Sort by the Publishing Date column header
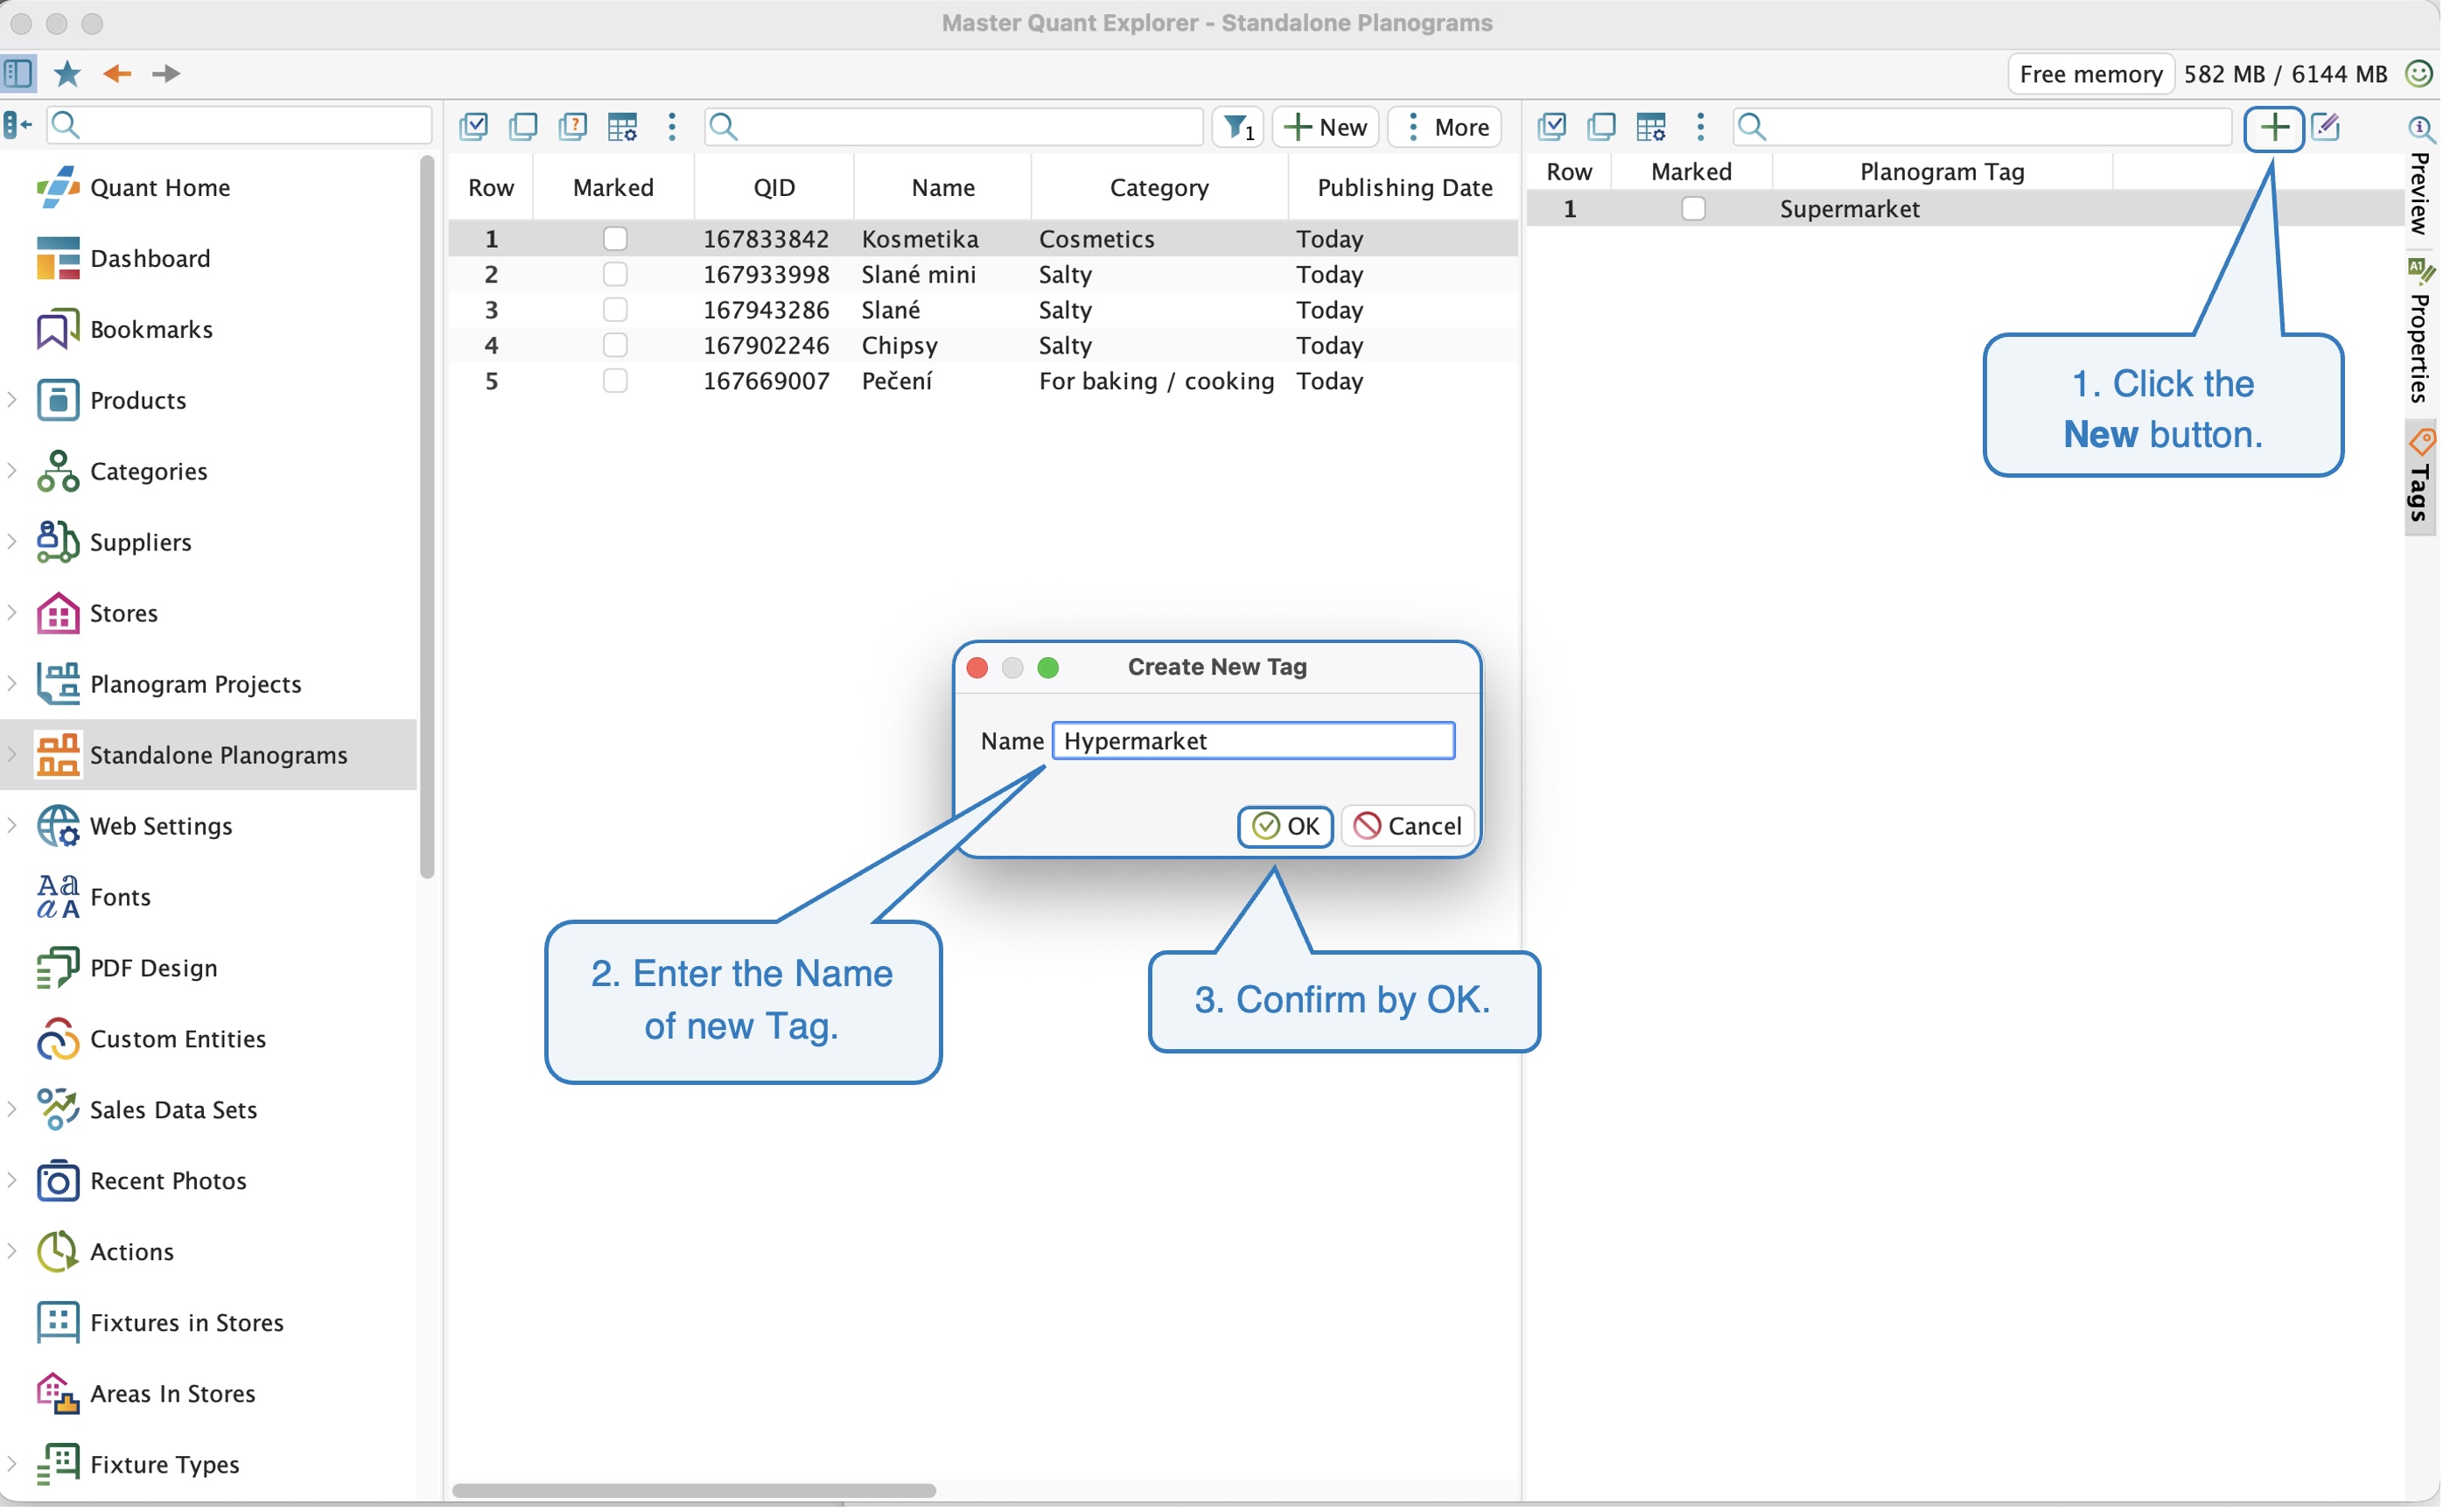This screenshot has height=1512, width=2443. [1405, 187]
